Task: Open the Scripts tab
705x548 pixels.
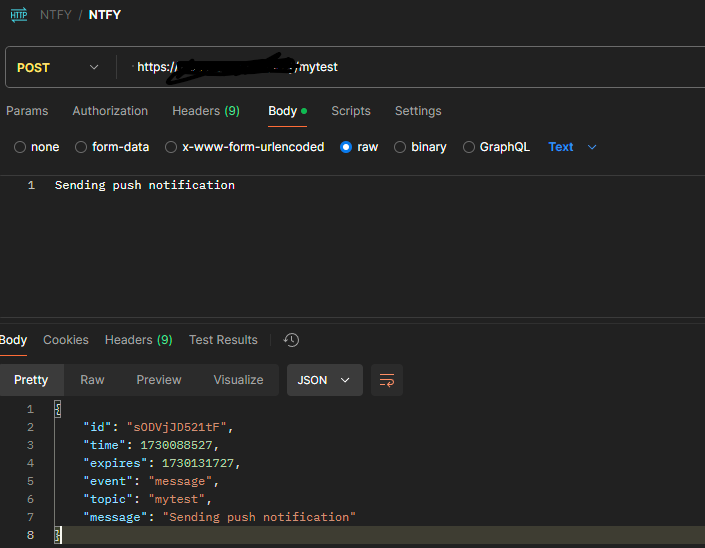Action: click(351, 111)
